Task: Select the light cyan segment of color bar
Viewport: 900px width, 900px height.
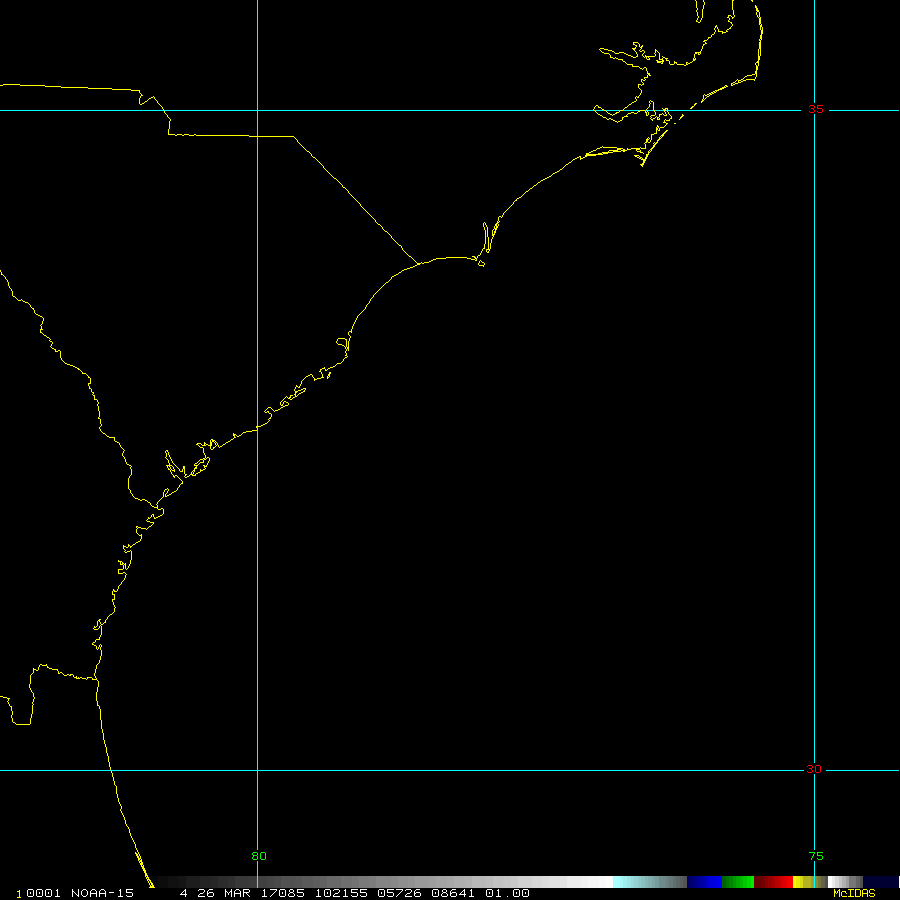Action: click(630, 882)
